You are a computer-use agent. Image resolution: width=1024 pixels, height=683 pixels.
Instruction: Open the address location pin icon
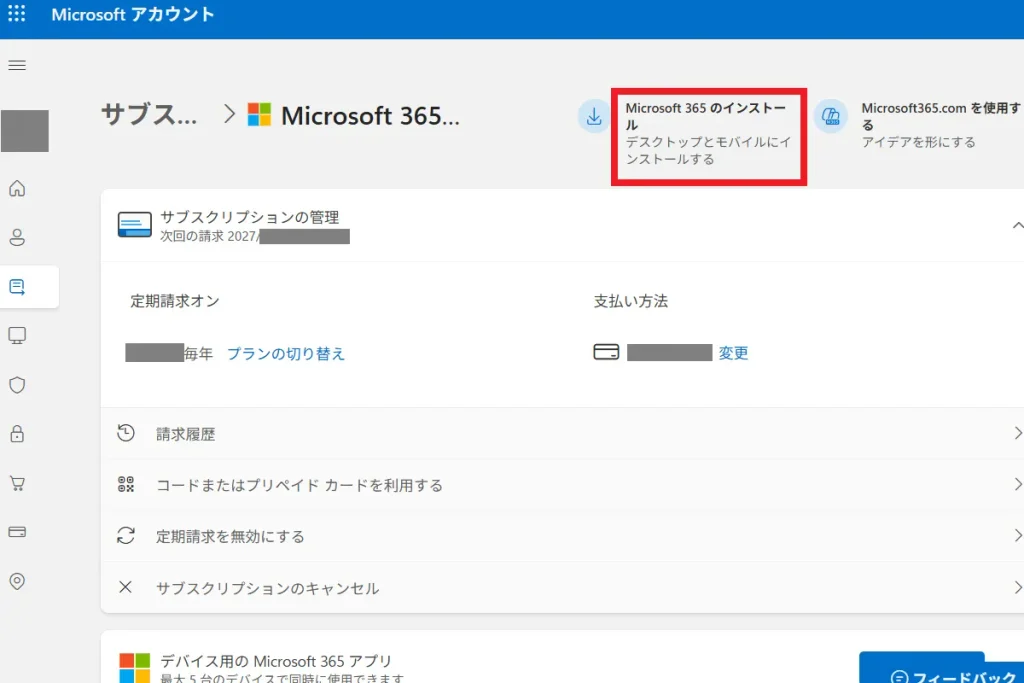click(x=17, y=581)
